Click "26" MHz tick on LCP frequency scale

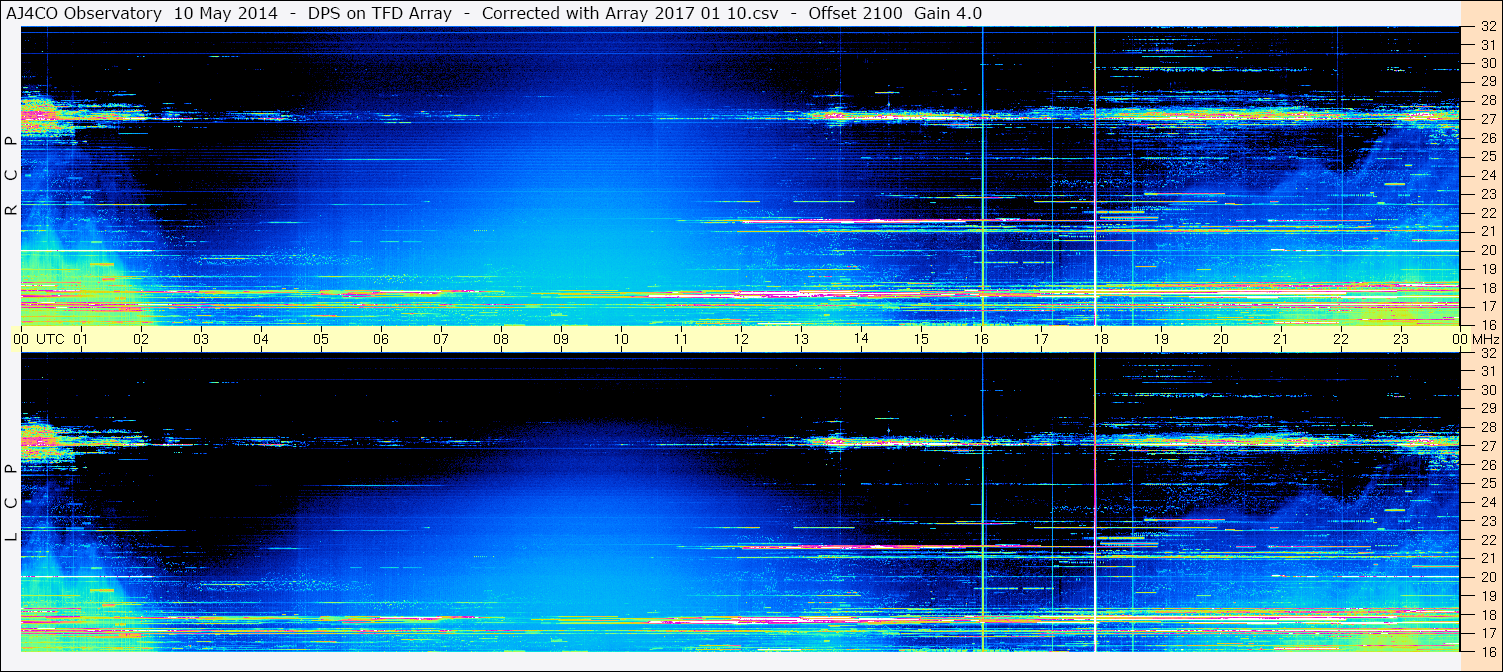(x=1488, y=465)
